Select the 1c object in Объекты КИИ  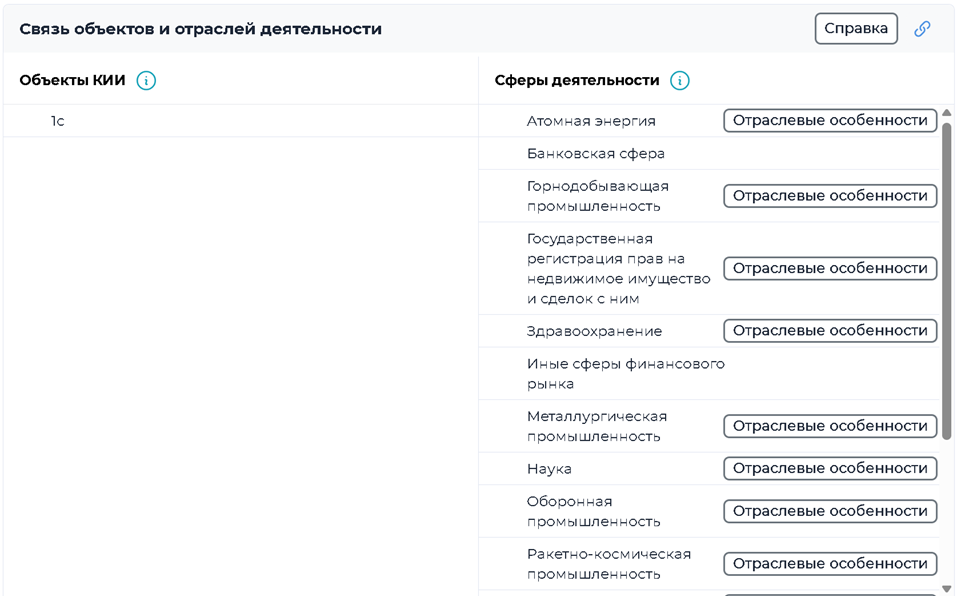pyautogui.click(x=58, y=121)
